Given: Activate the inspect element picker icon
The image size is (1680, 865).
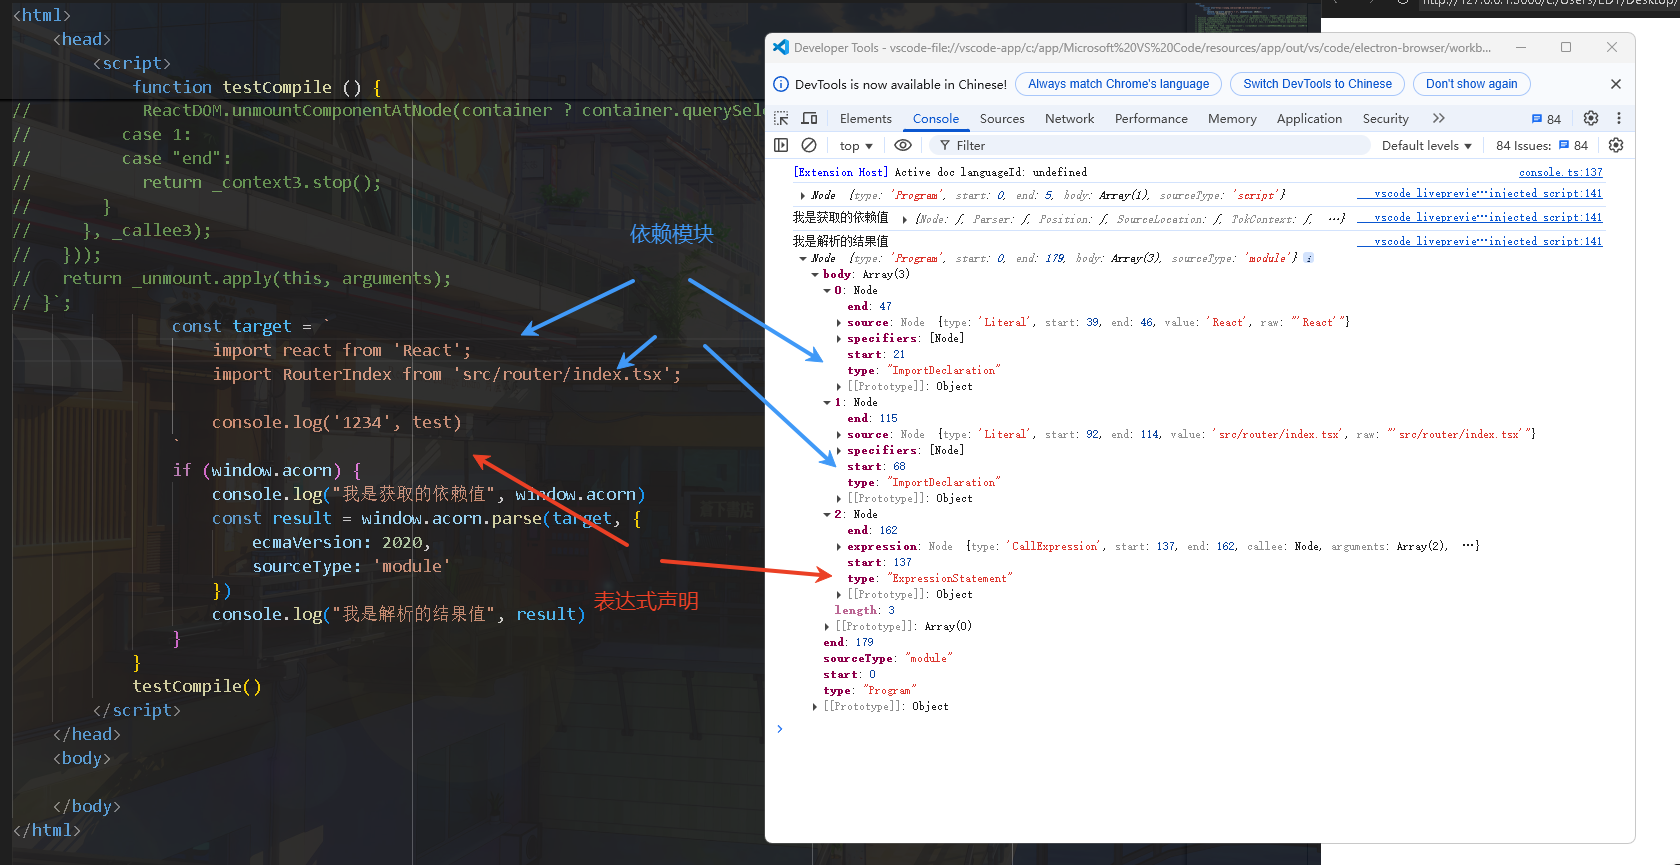Looking at the screenshot, I should 782,118.
